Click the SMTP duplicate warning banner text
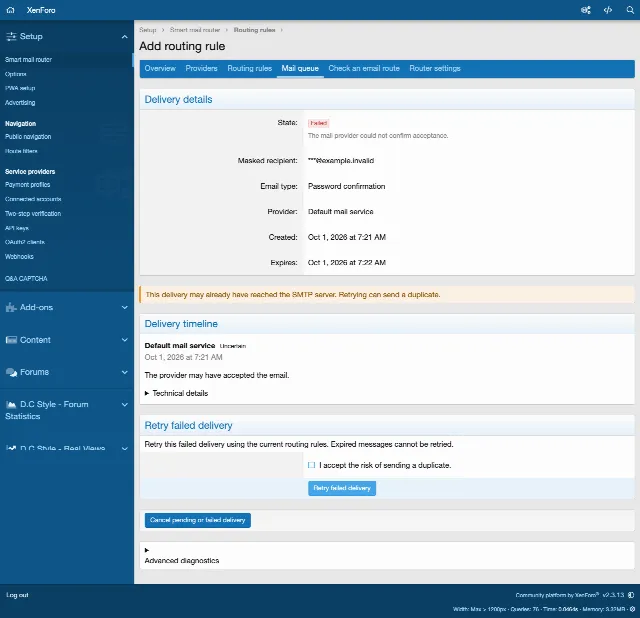Viewport: 640px width, 618px height. [x=293, y=294]
